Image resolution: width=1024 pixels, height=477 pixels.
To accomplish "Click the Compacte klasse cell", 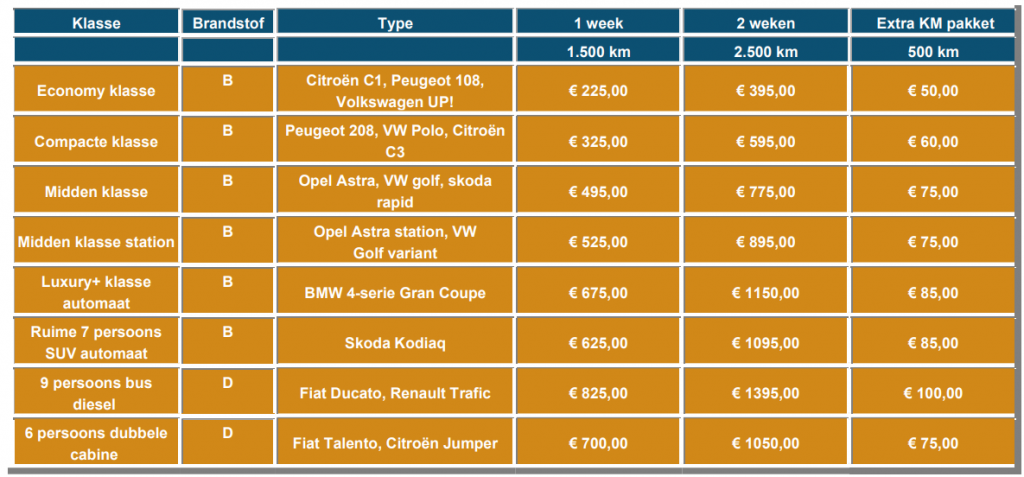I will click(x=96, y=142).
